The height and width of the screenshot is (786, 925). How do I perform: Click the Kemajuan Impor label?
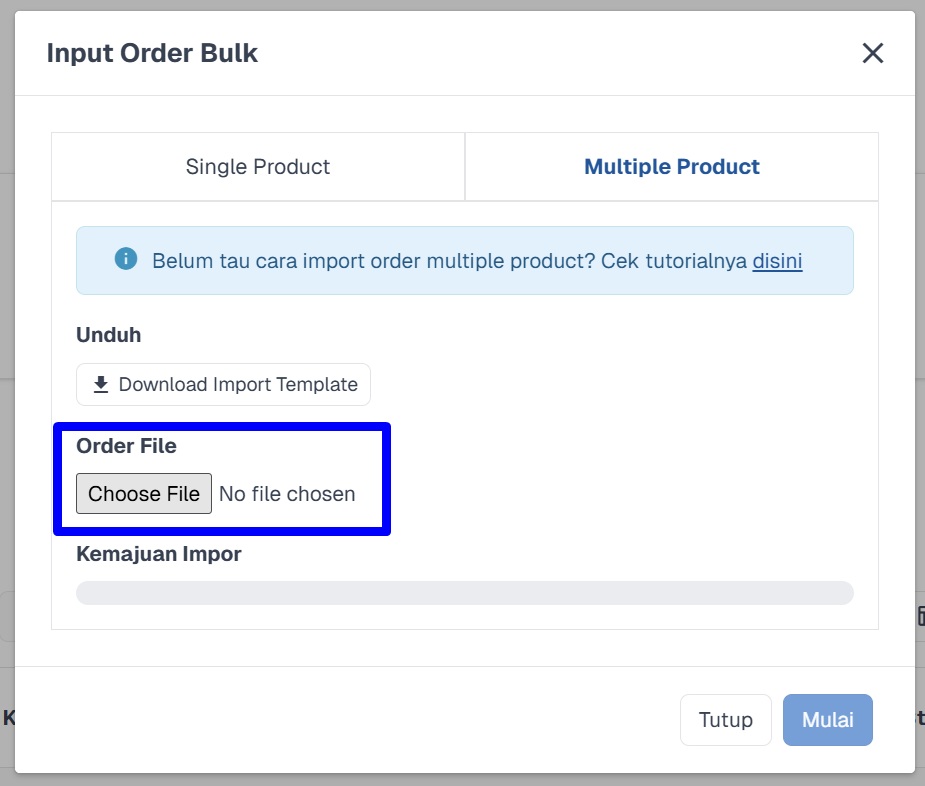click(x=159, y=554)
